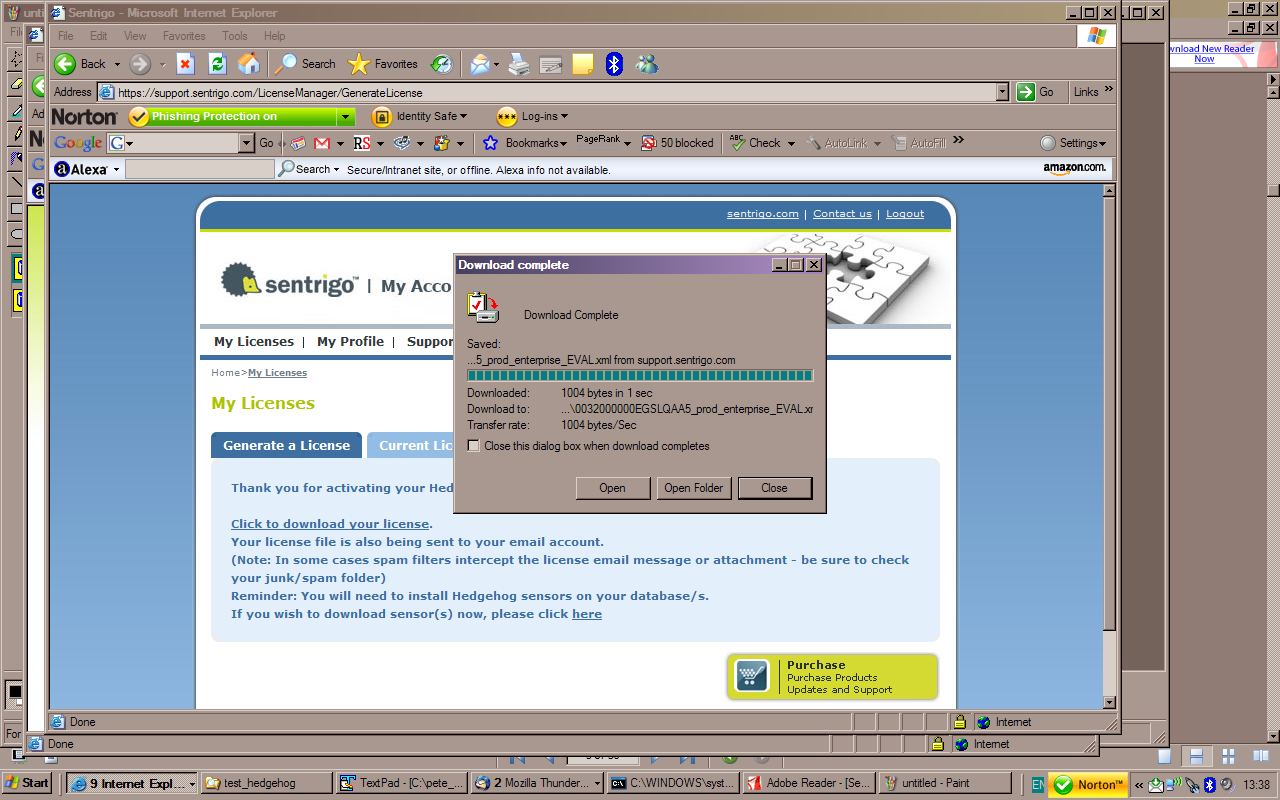Click the Alexa search input field
Image resolution: width=1280 pixels, height=800 pixels.
pos(200,170)
